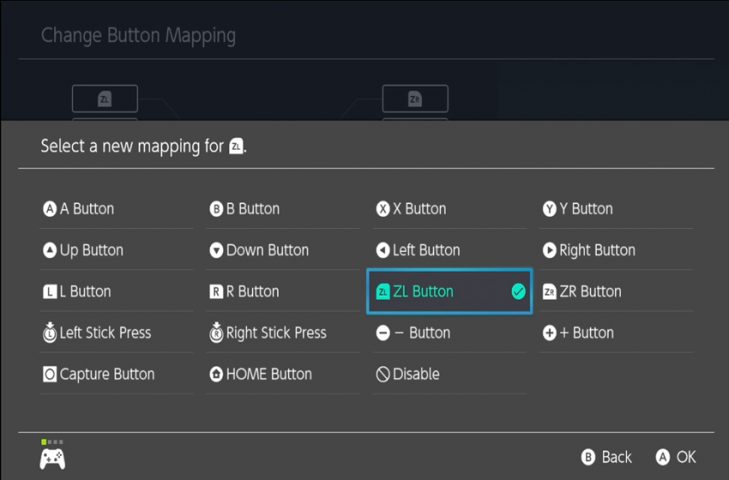The height and width of the screenshot is (480, 729).
Task: Confirm with the OK button
Action: (676, 457)
